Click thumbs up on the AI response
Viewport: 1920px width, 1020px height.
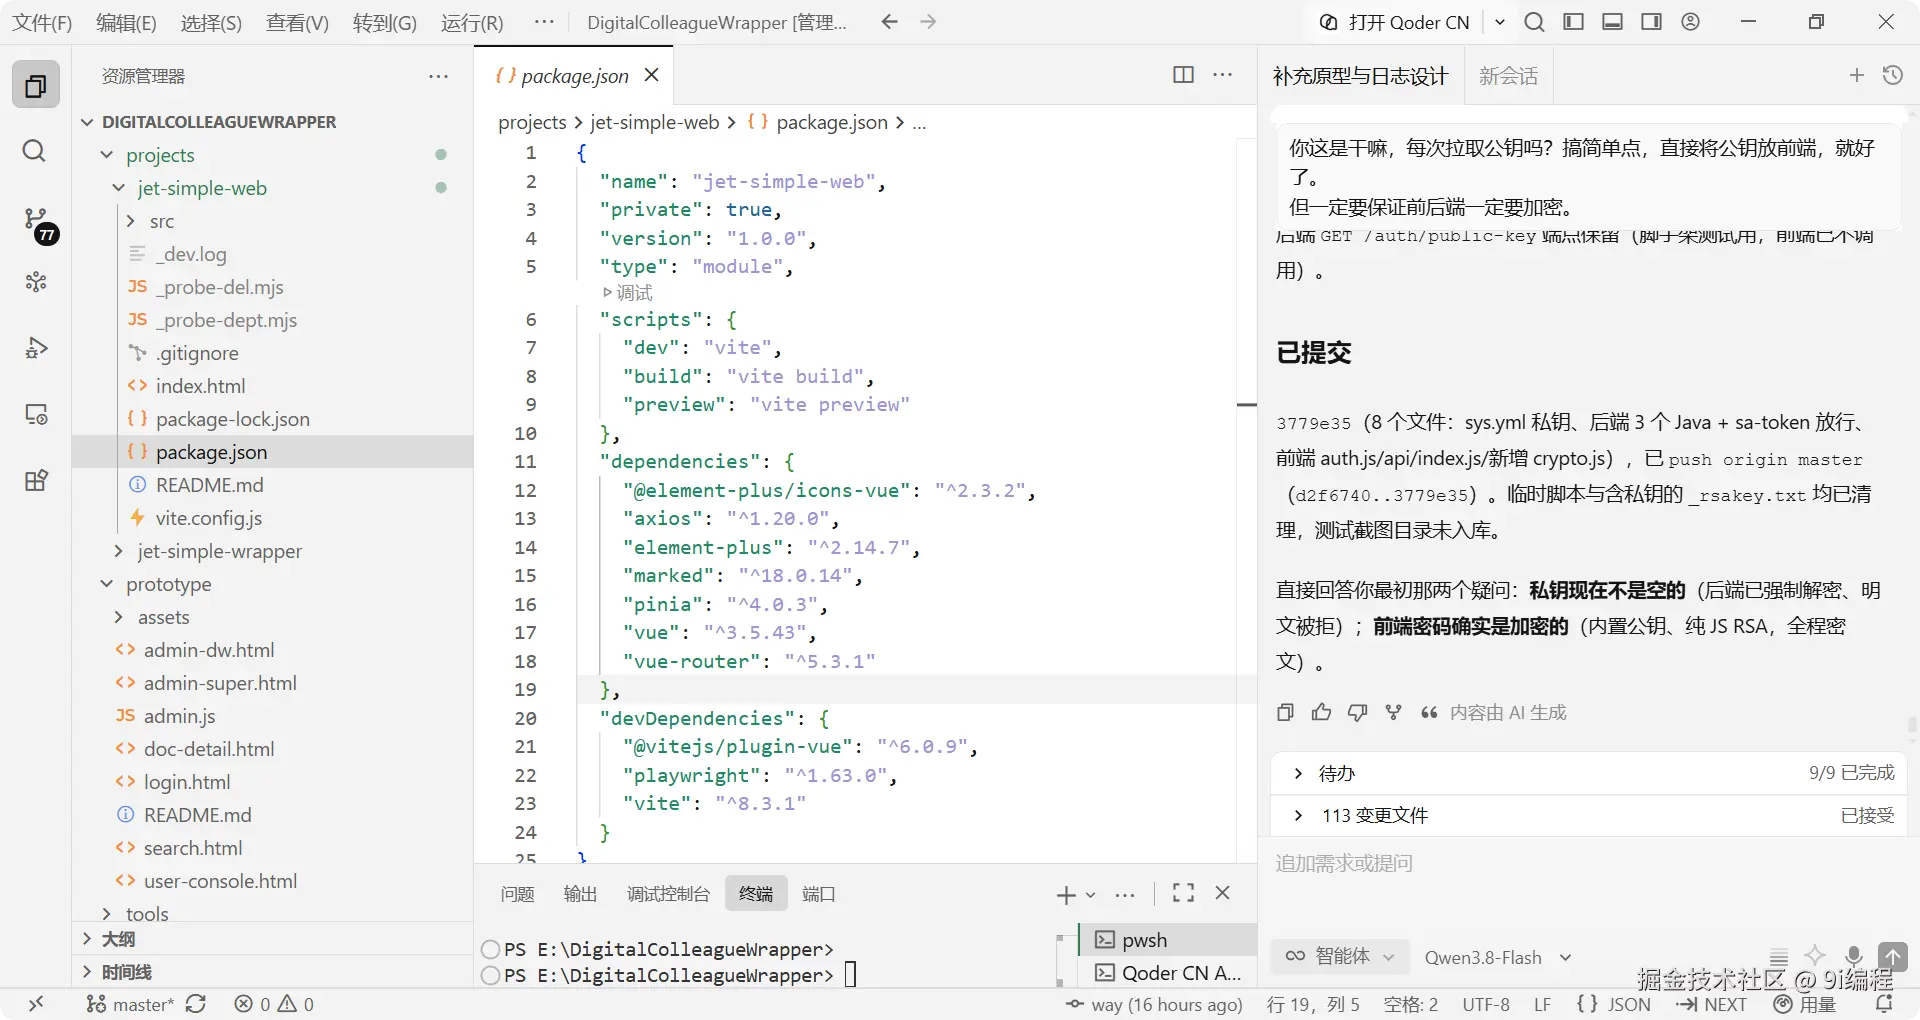tap(1322, 712)
